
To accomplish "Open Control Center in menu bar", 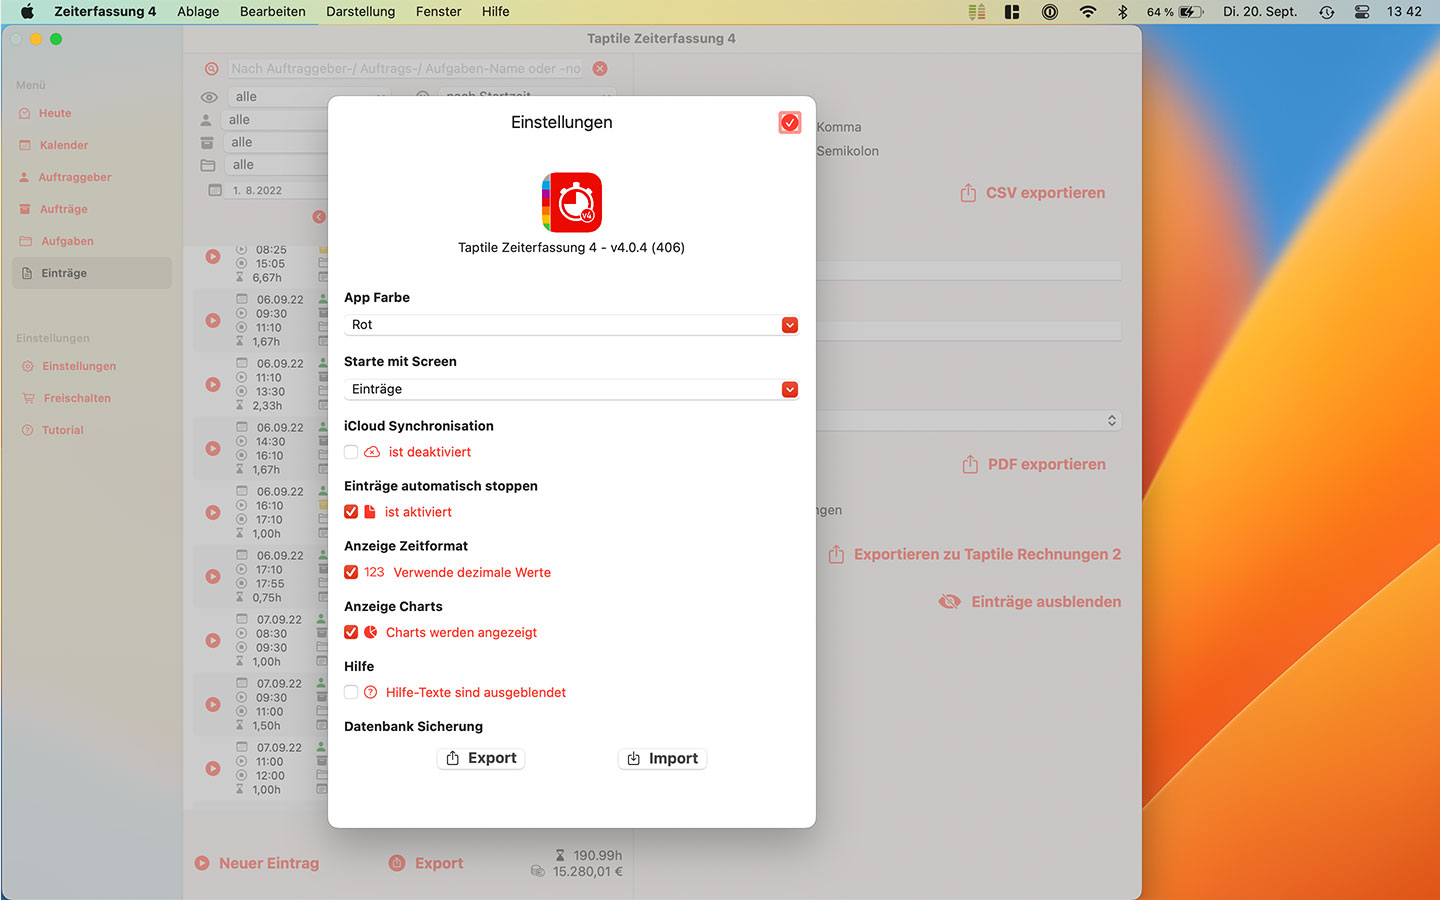I will click(1362, 12).
